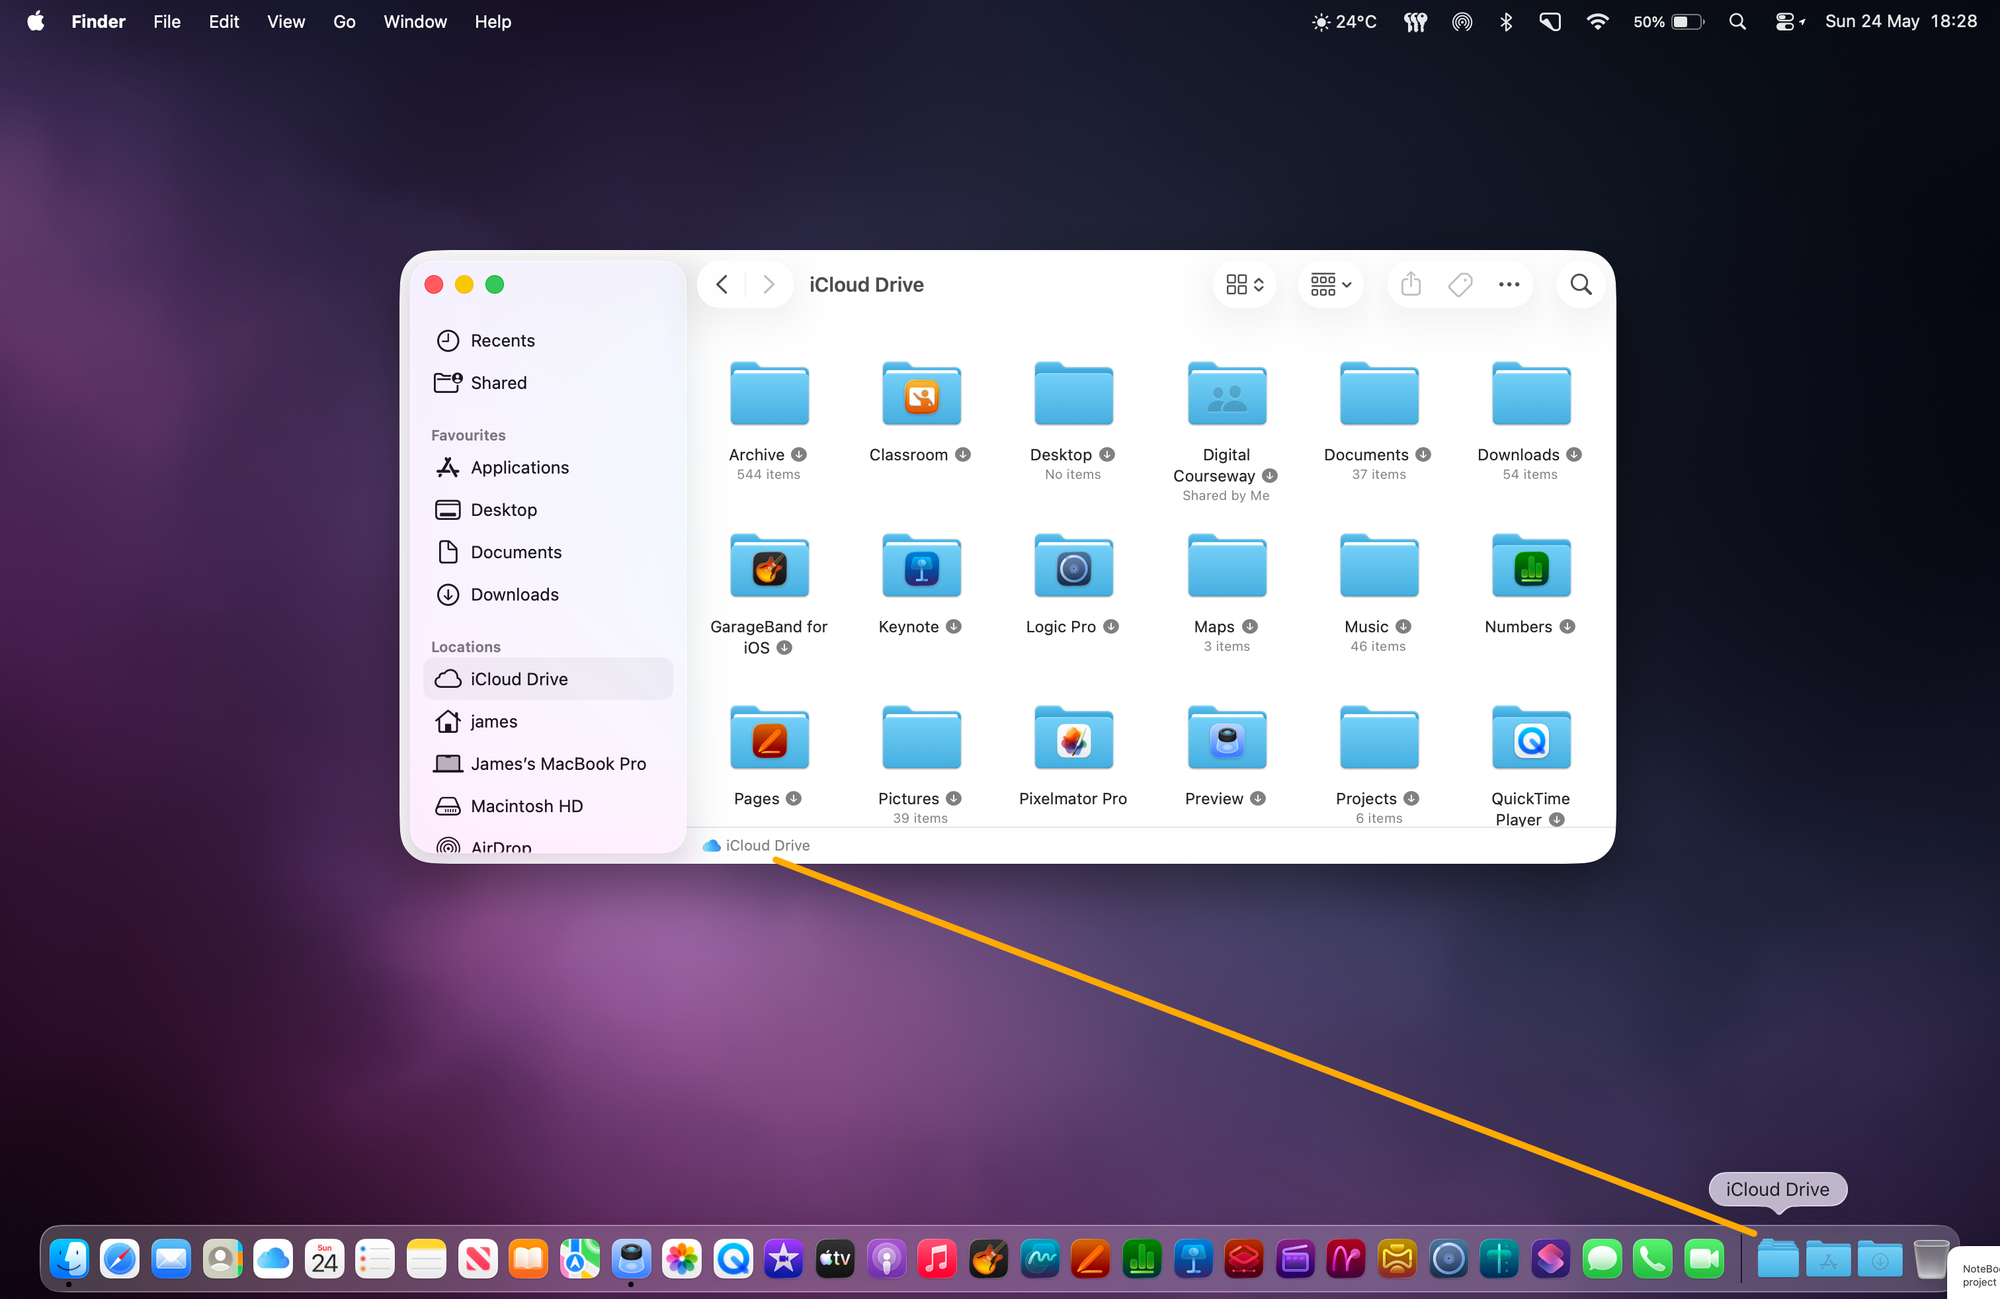This screenshot has width=2000, height=1299.
Task: Select the Pages folder
Action: (x=769, y=739)
